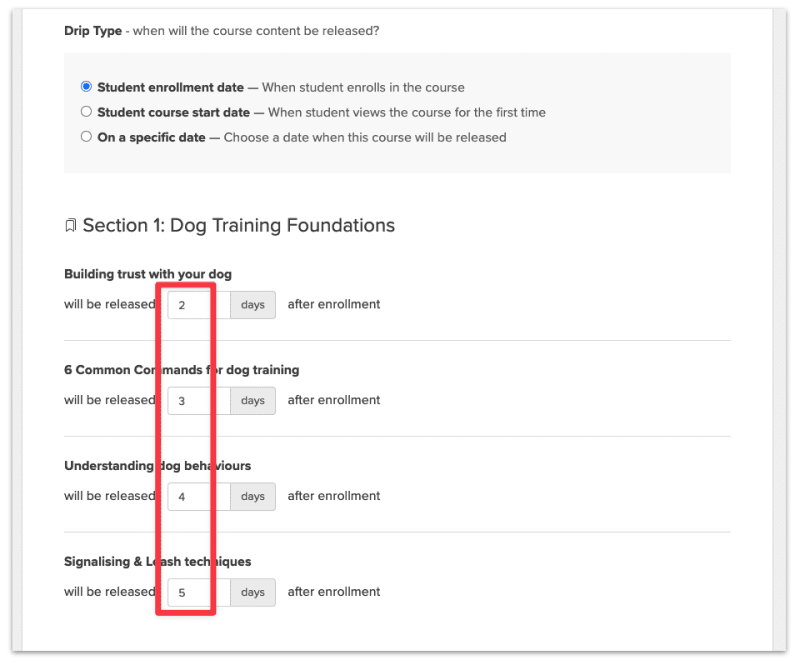Open the days selector for Signalising & Leash techniques
The image size is (800, 663).
tap(252, 592)
